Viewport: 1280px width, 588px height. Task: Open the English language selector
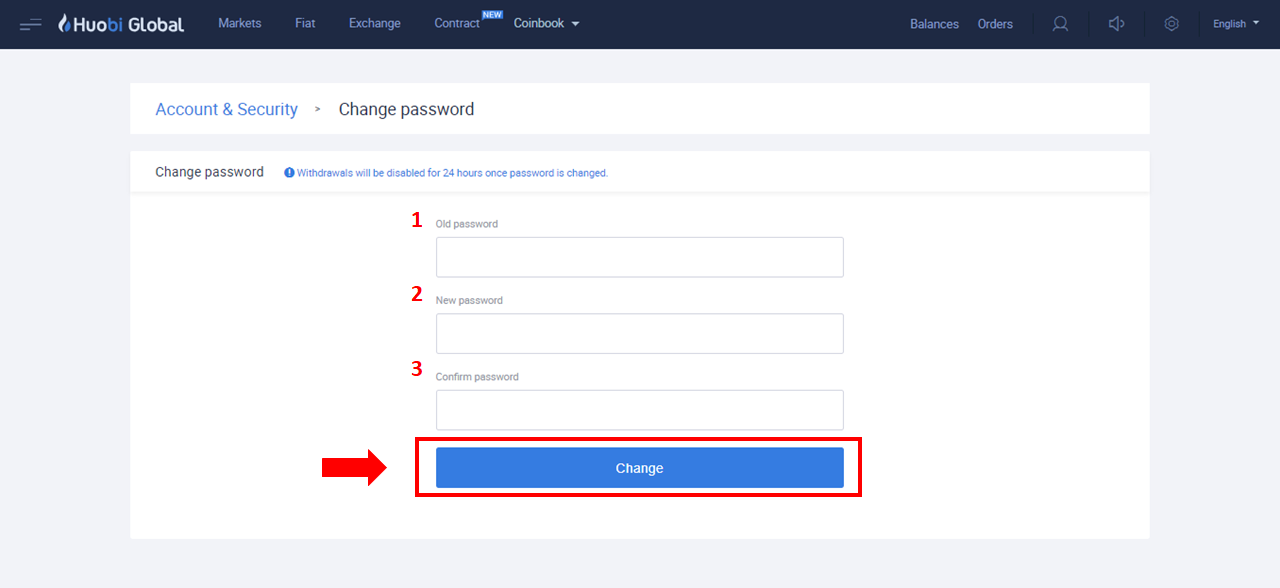click(1236, 24)
